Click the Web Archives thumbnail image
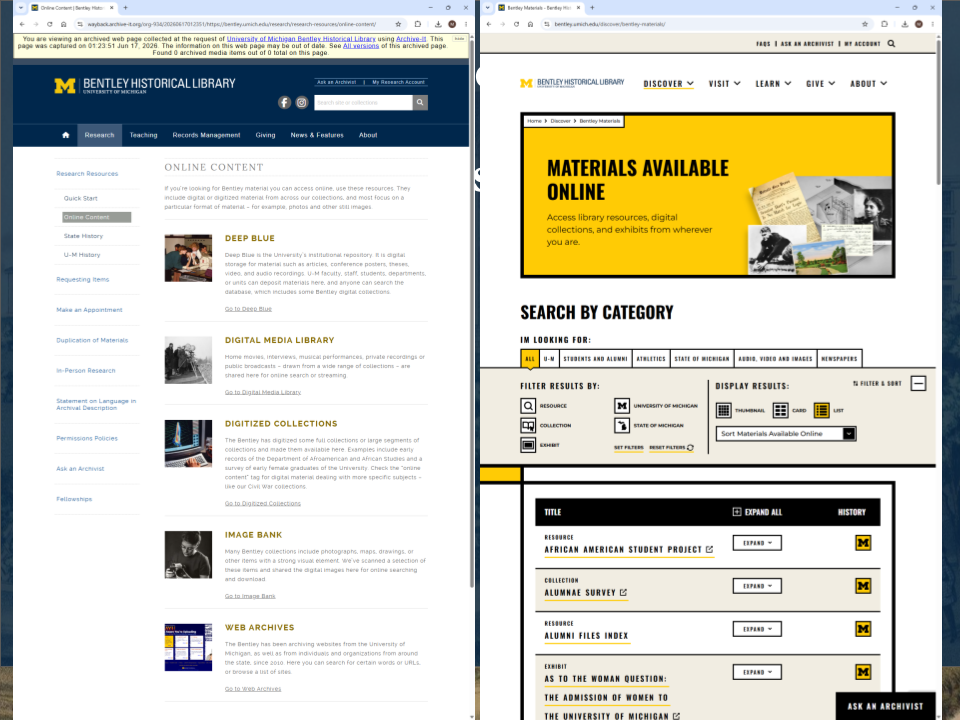Viewport: 960px width, 720px height. 188,647
